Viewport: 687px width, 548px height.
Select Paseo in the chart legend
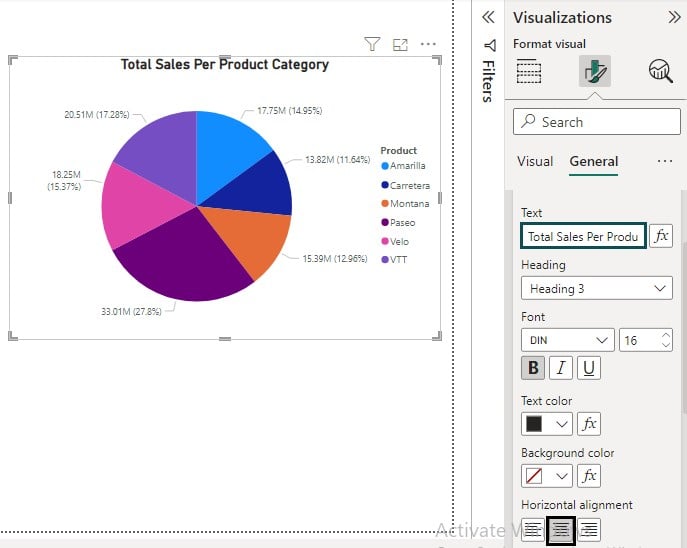tap(398, 223)
